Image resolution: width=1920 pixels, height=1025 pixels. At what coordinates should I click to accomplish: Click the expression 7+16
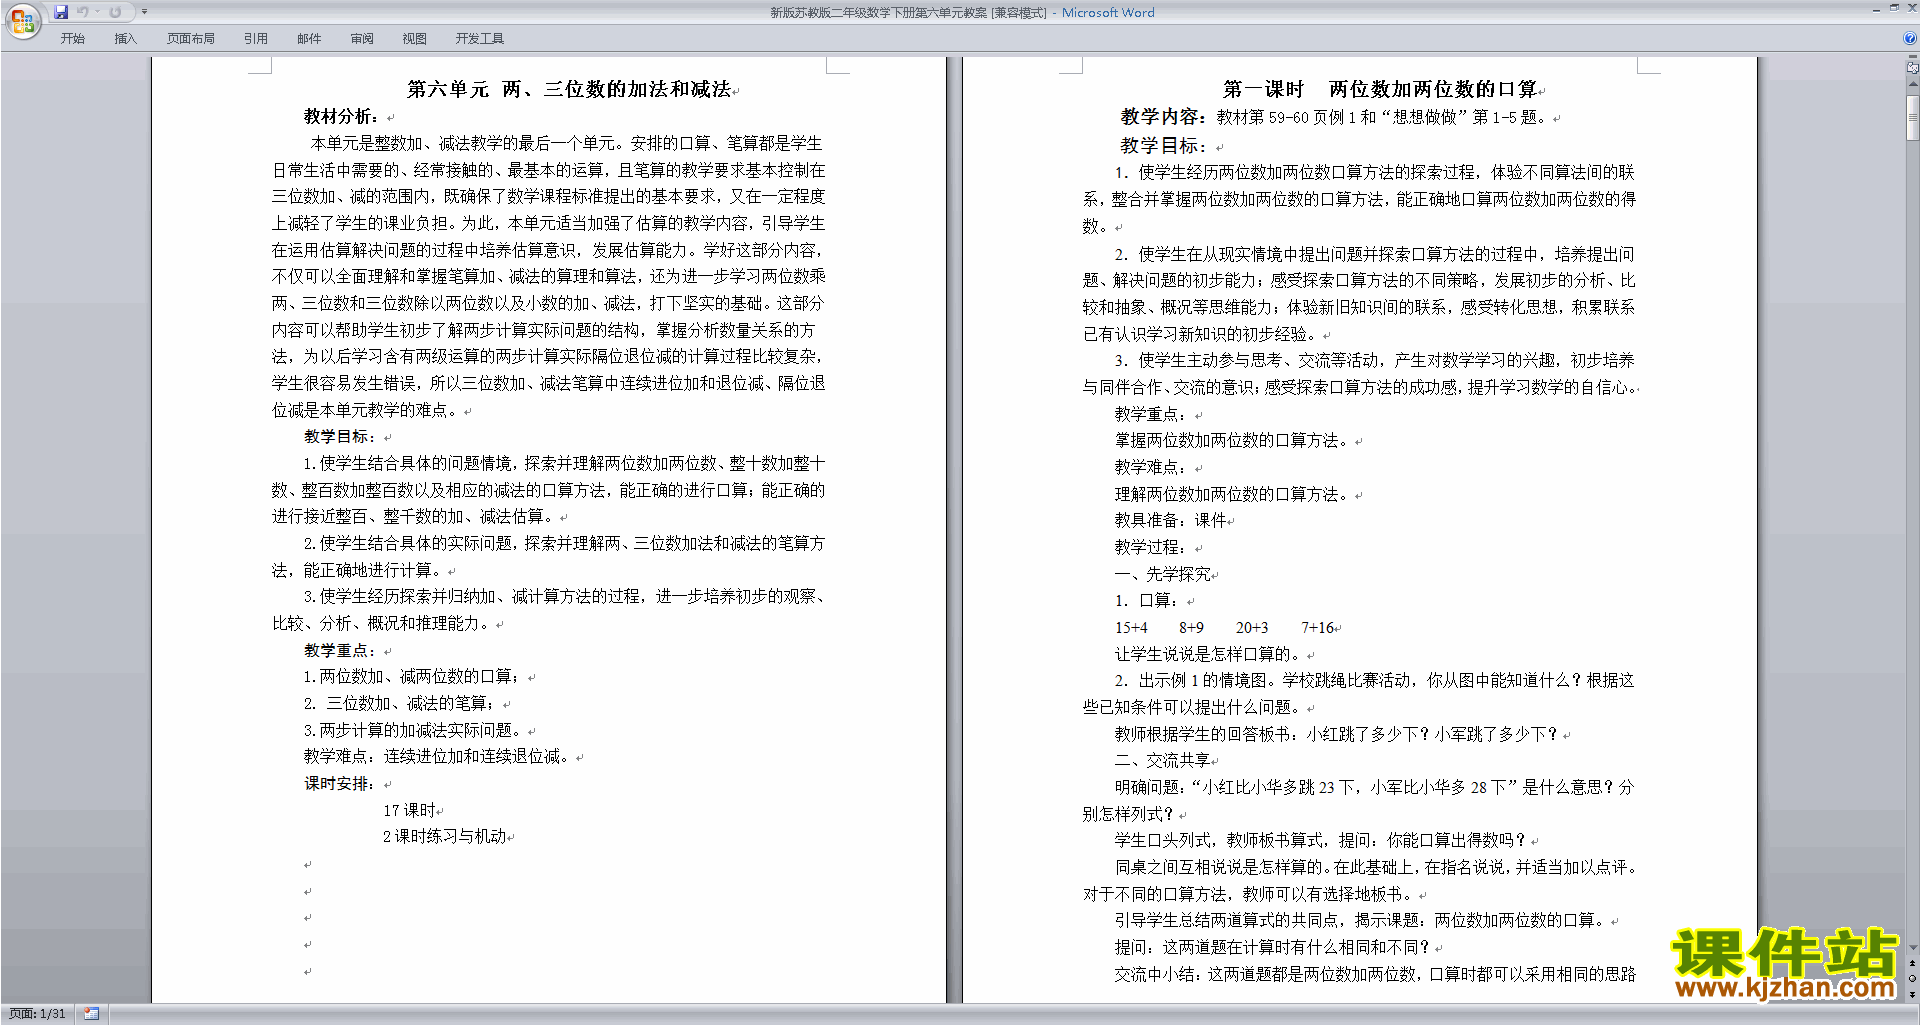(x=1317, y=628)
